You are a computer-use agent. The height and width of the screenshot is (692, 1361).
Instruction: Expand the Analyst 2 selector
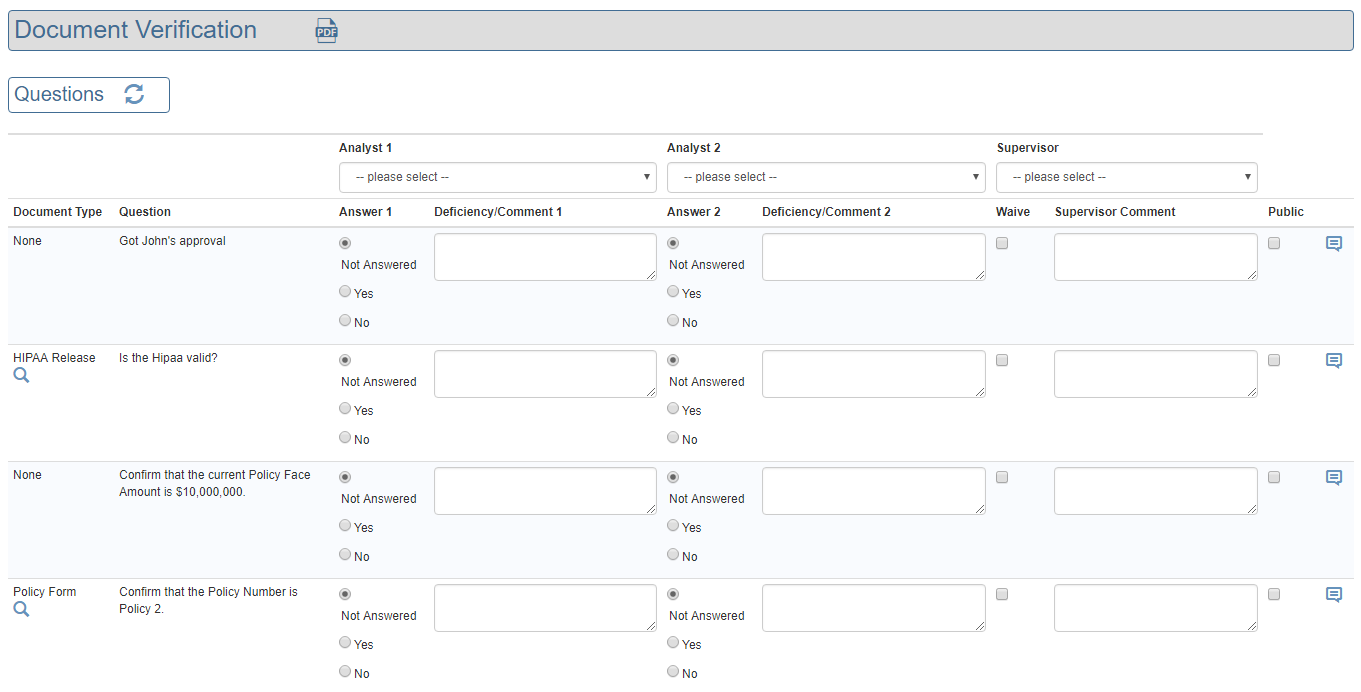point(825,177)
